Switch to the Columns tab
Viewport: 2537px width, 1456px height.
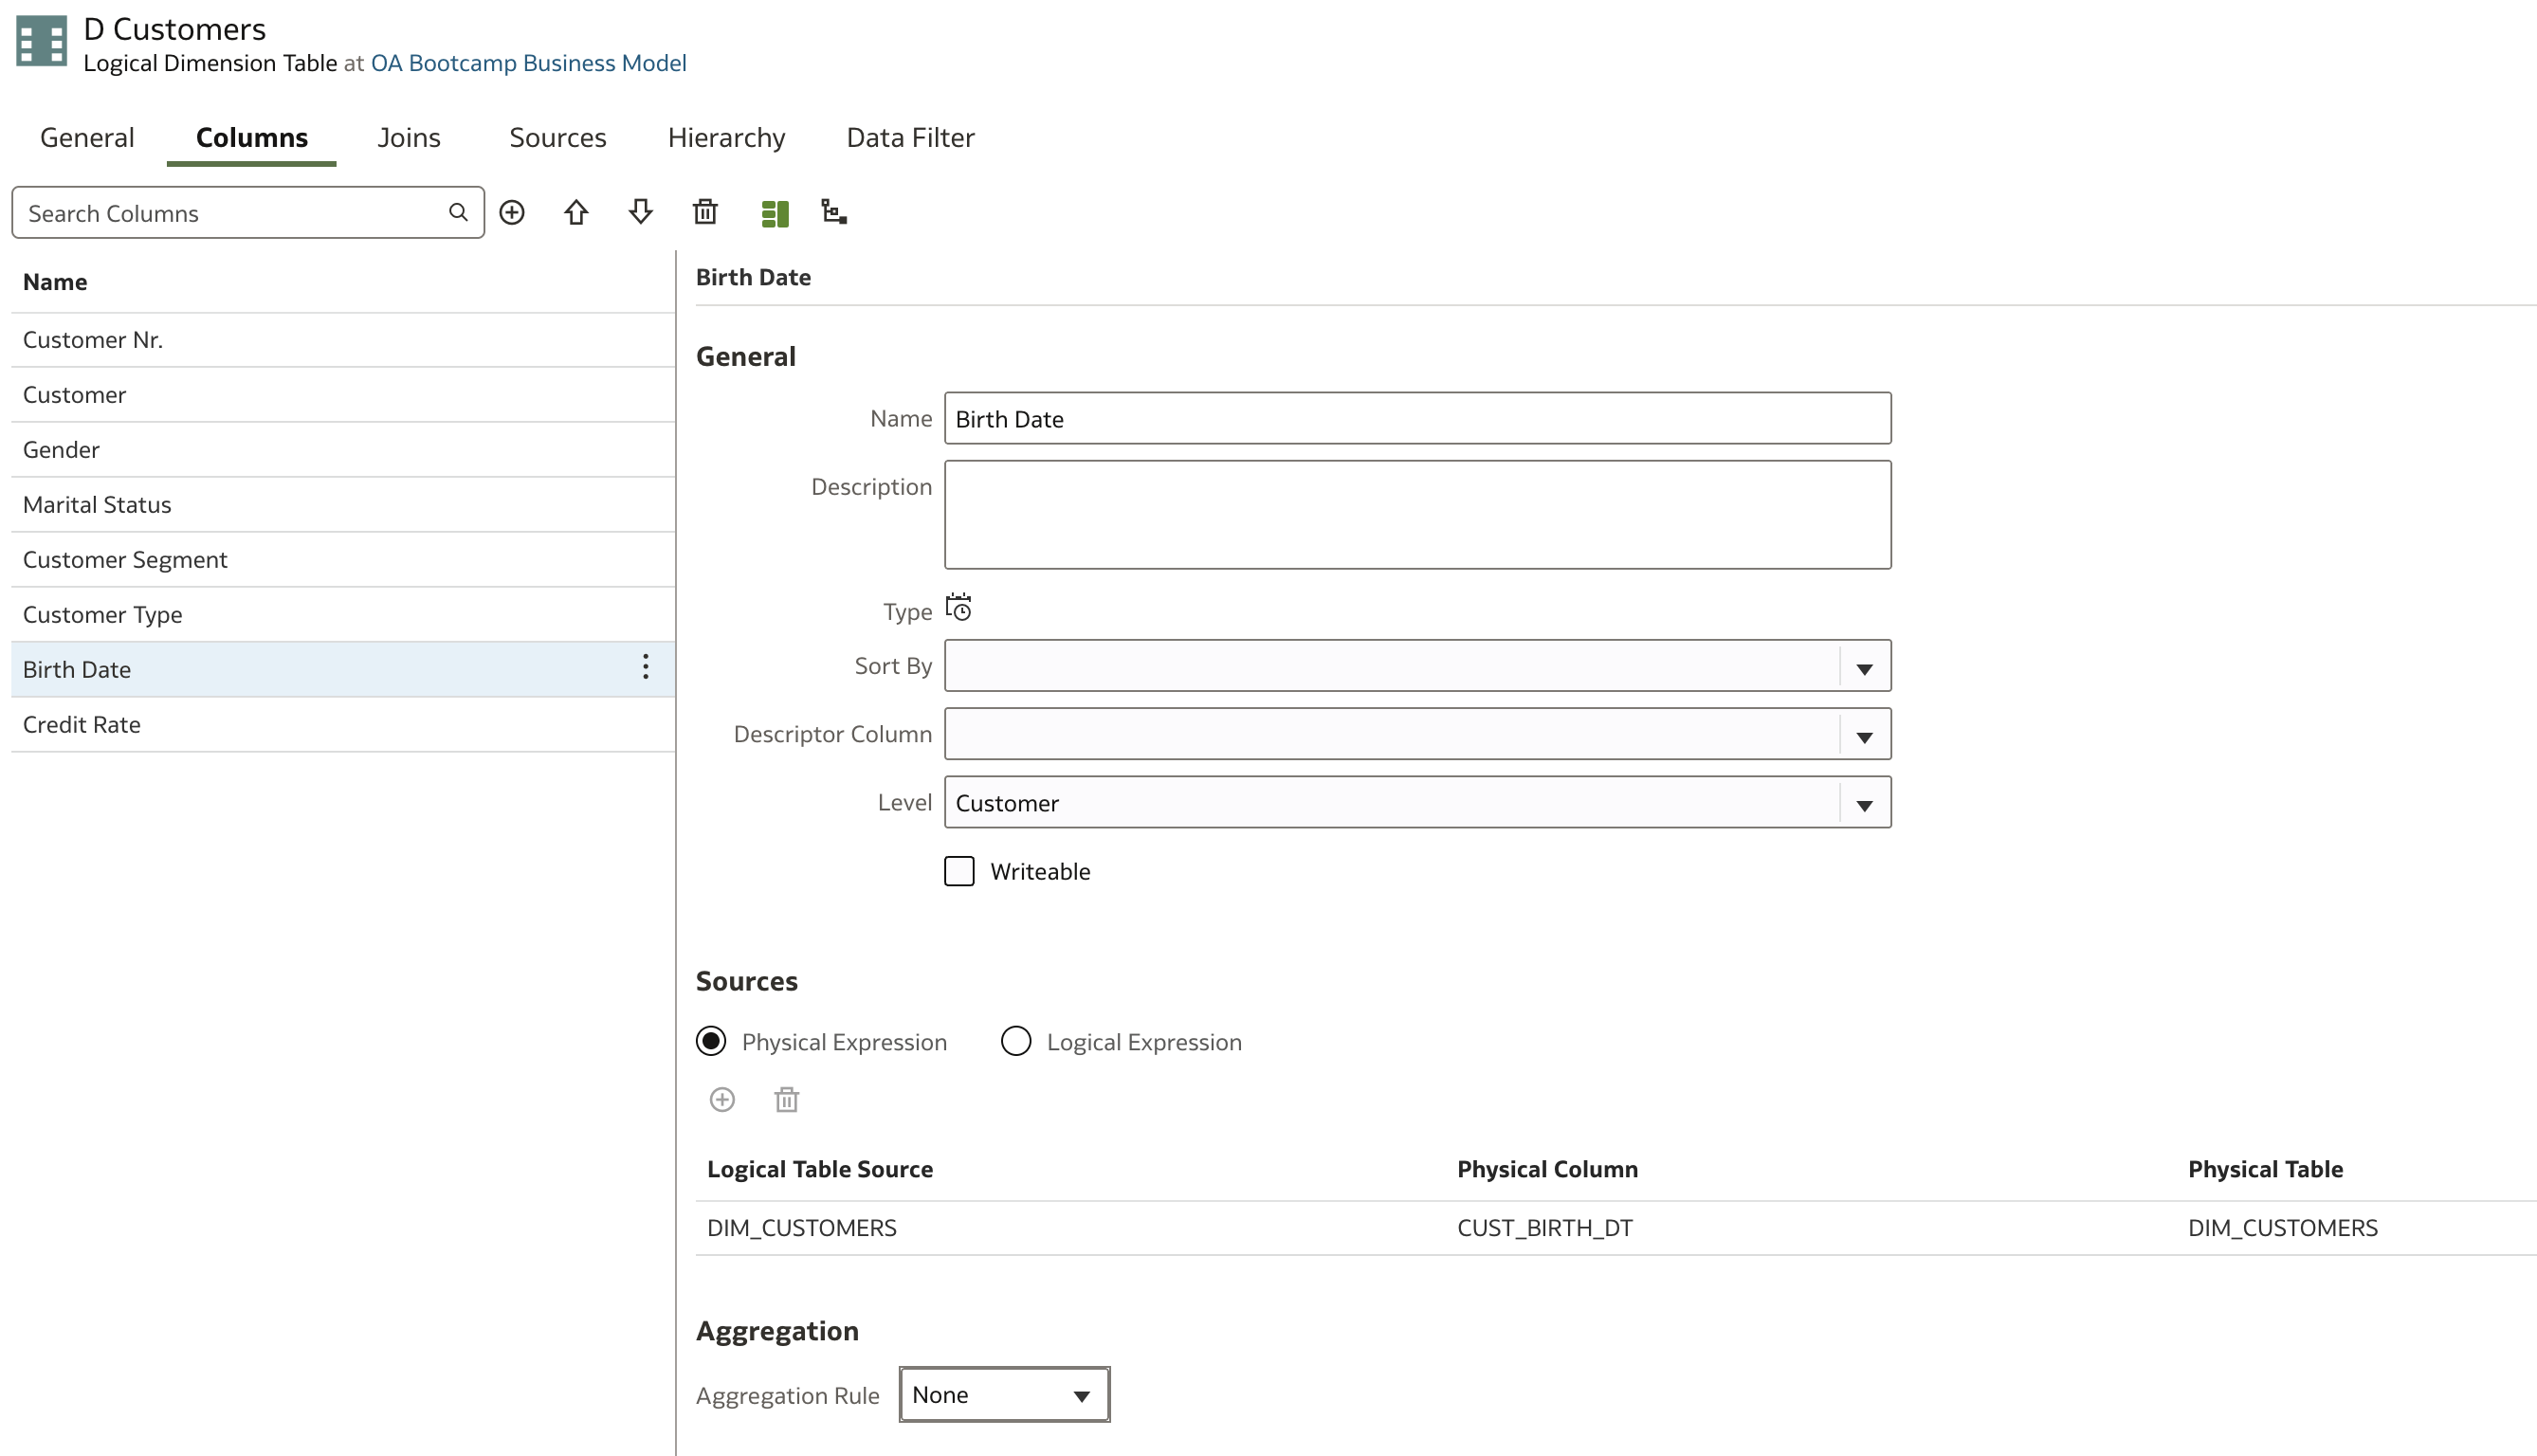point(252,137)
